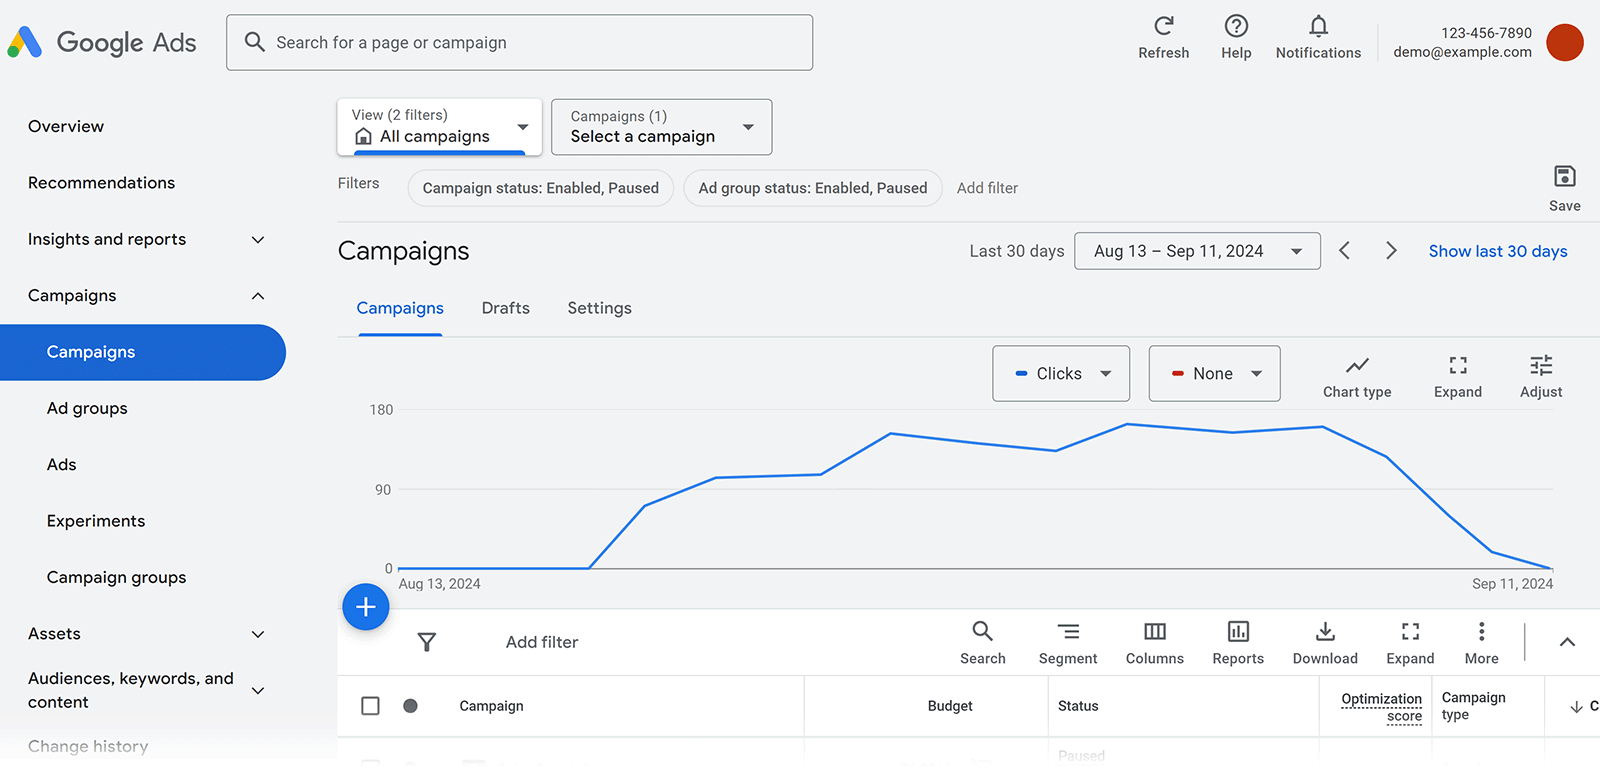This screenshot has height=777, width=1600.
Task: Refresh the page data
Action: 1163,38
